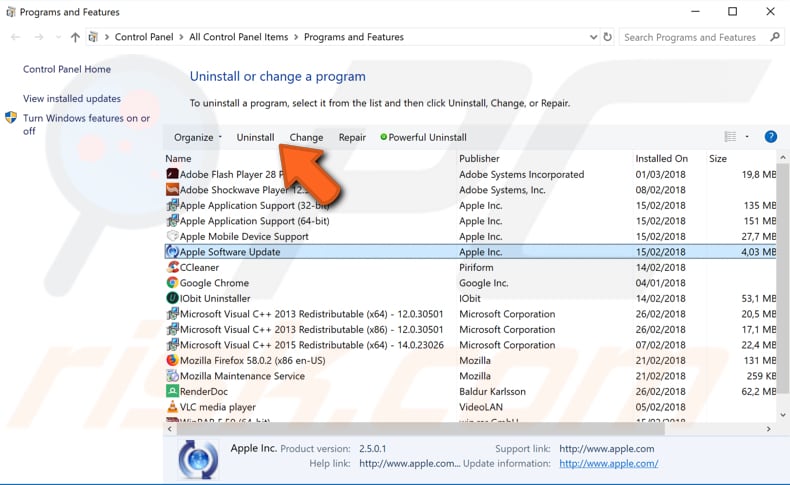
Task: Open Turn Windows features on or off
Action: click(86, 124)
